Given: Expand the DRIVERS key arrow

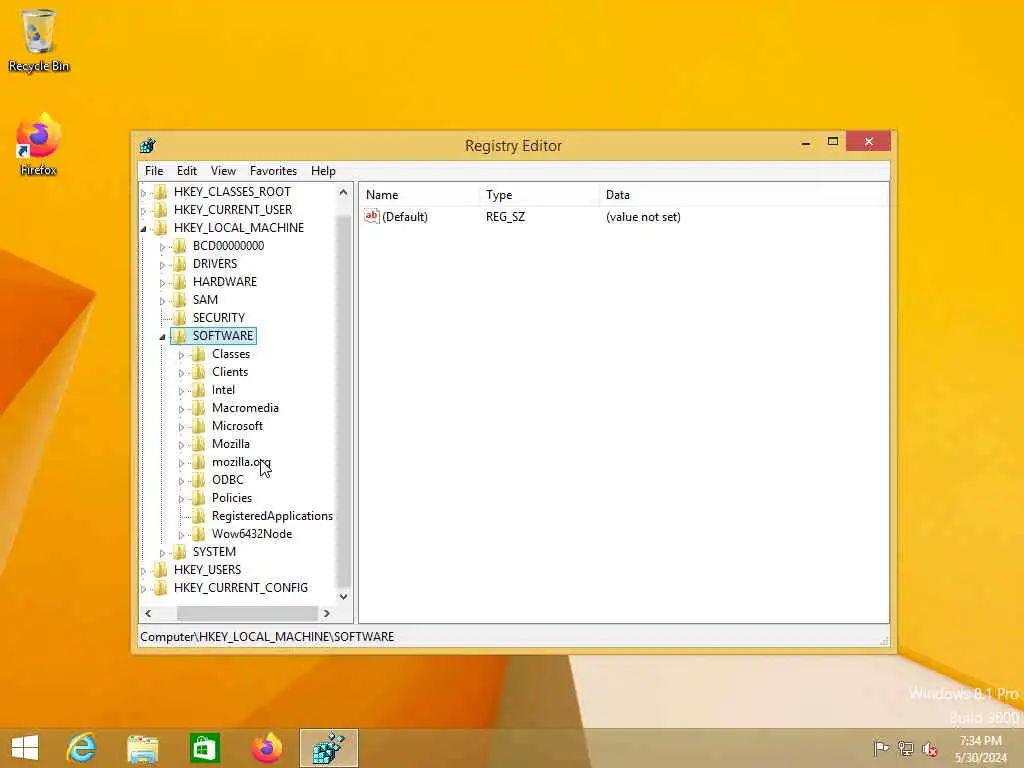Looking at the screenshot, I should (163, 264).
